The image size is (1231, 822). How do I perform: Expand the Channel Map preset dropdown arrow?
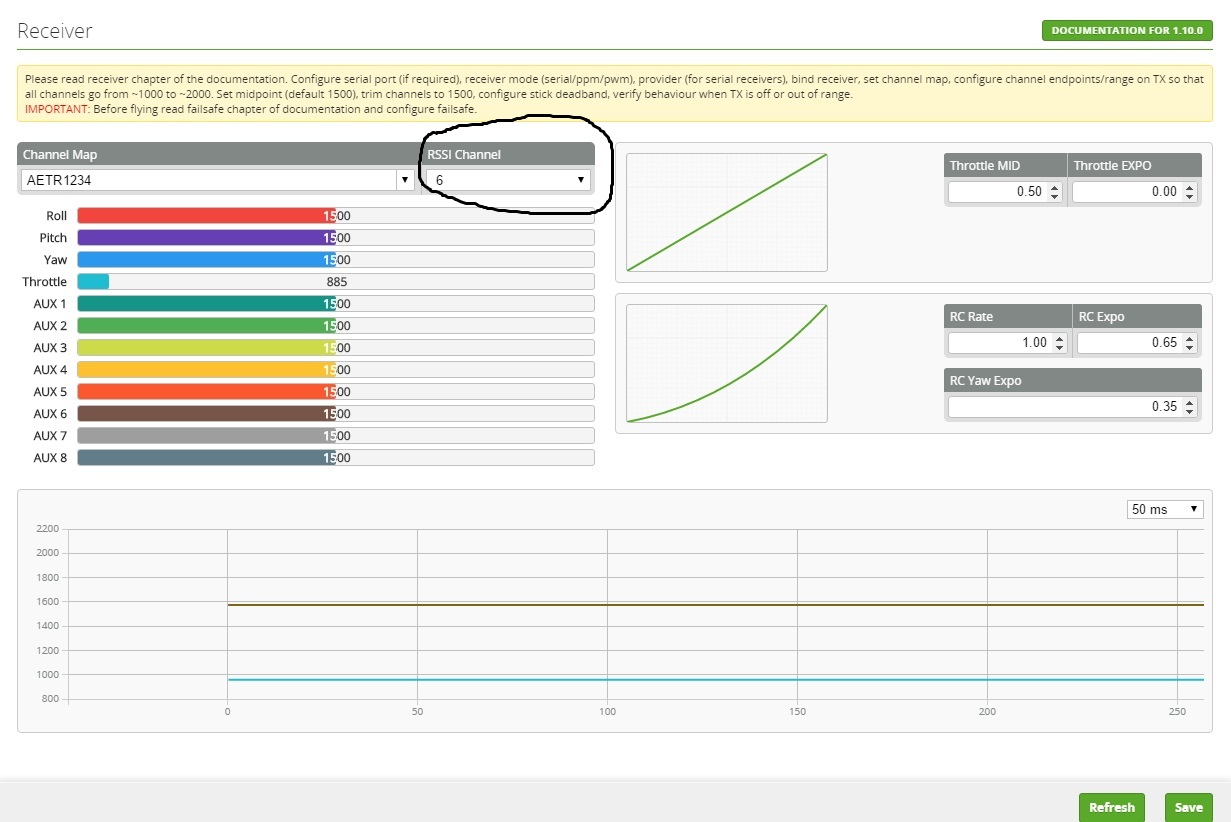405,180
